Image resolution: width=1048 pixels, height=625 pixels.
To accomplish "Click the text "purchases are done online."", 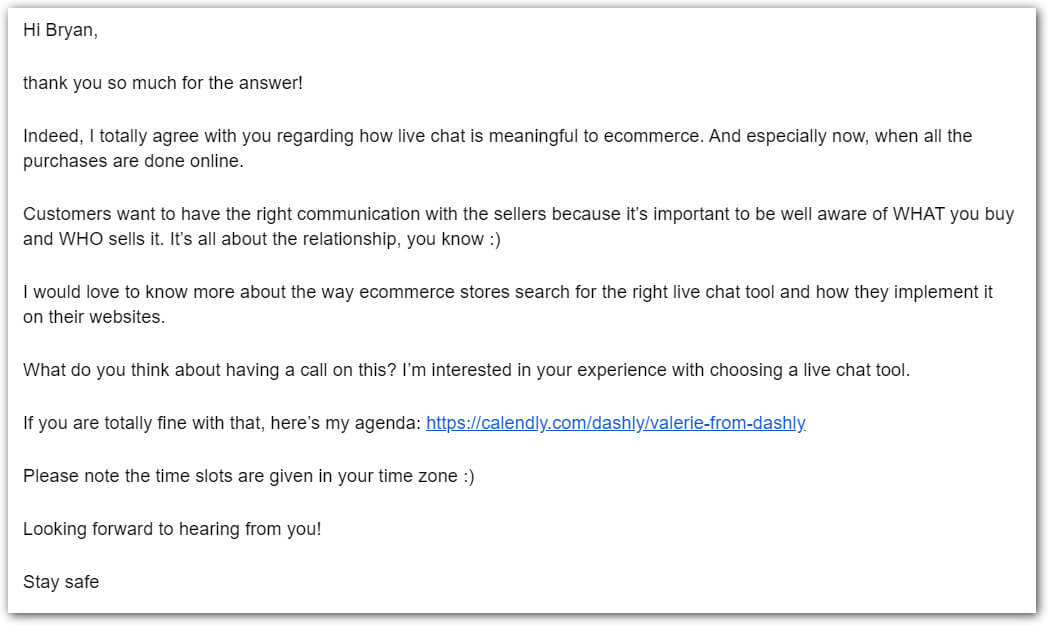I will click(132, 160).
